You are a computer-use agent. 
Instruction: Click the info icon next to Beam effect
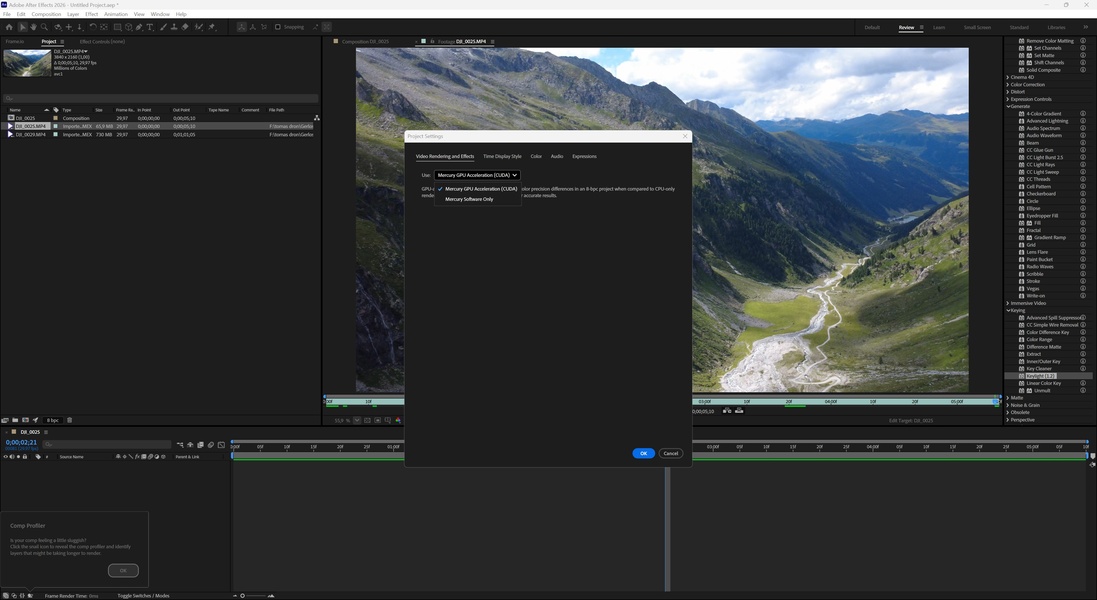(x=1083, y=143)
